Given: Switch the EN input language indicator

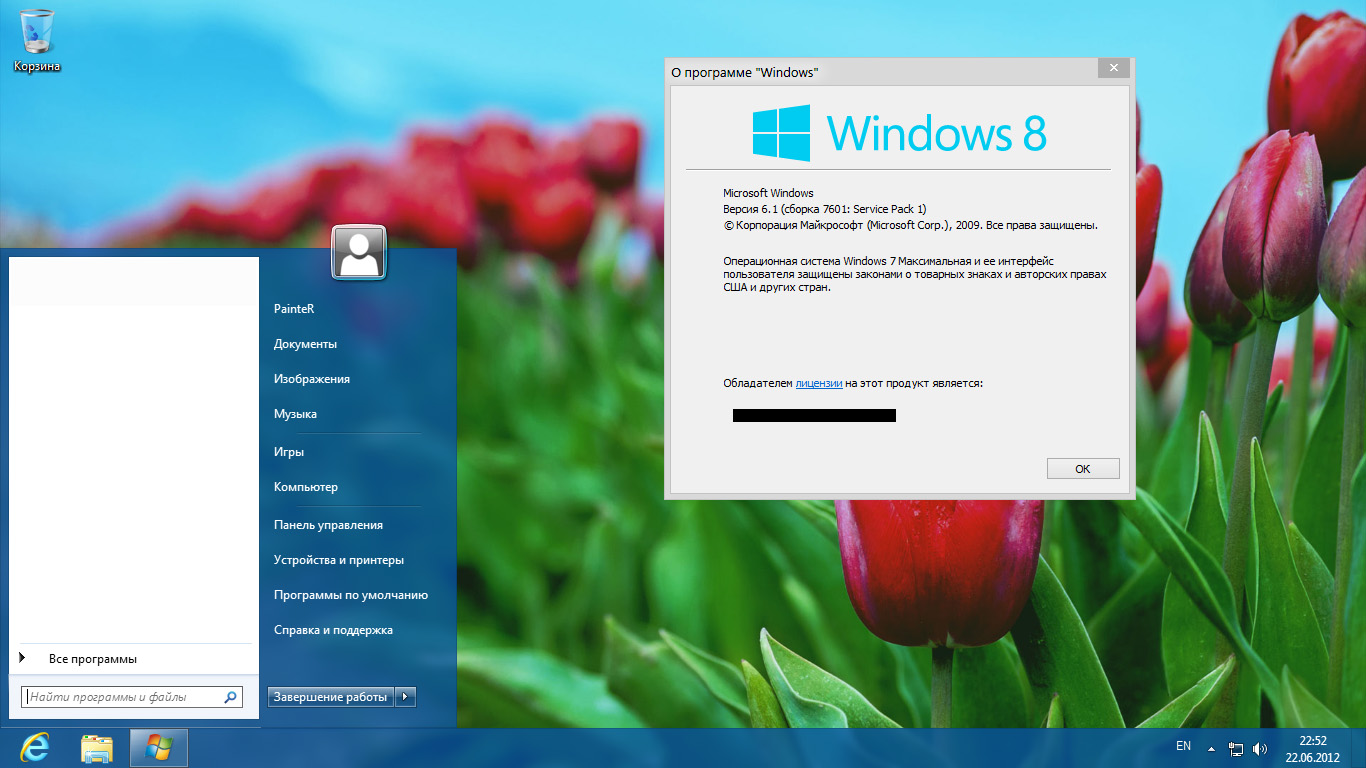Looking at the screenshot, I should pyautogui.click(x=1183, y=746).
